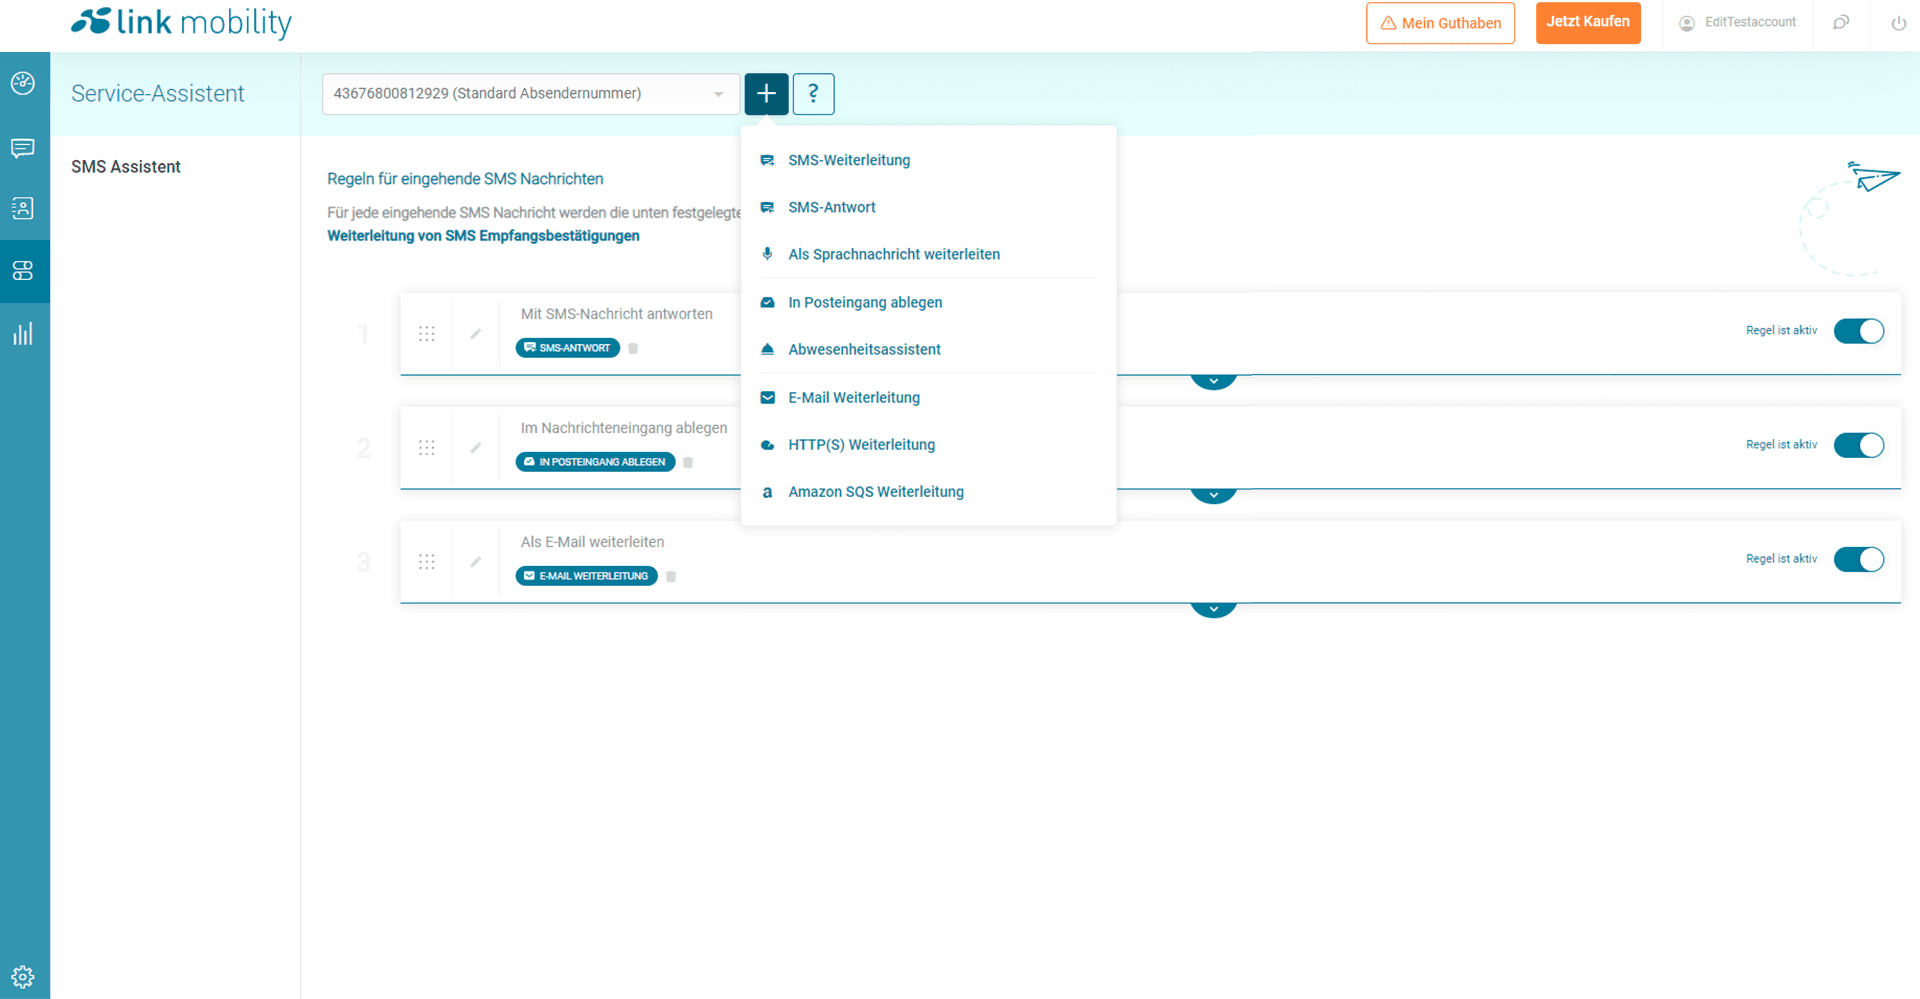
Task: Open the messages icon in the sidebar
Action: [23, 148]
